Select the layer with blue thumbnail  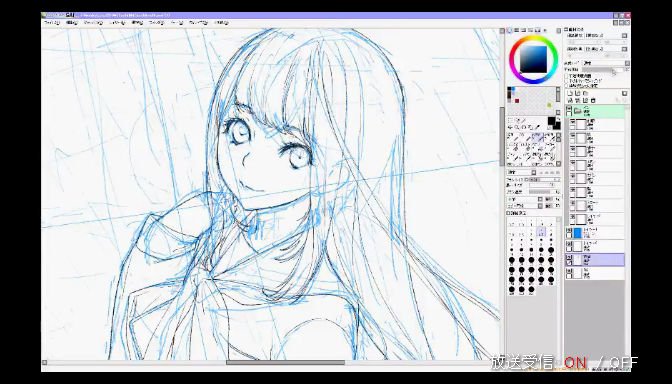click(x=595, y=233)
